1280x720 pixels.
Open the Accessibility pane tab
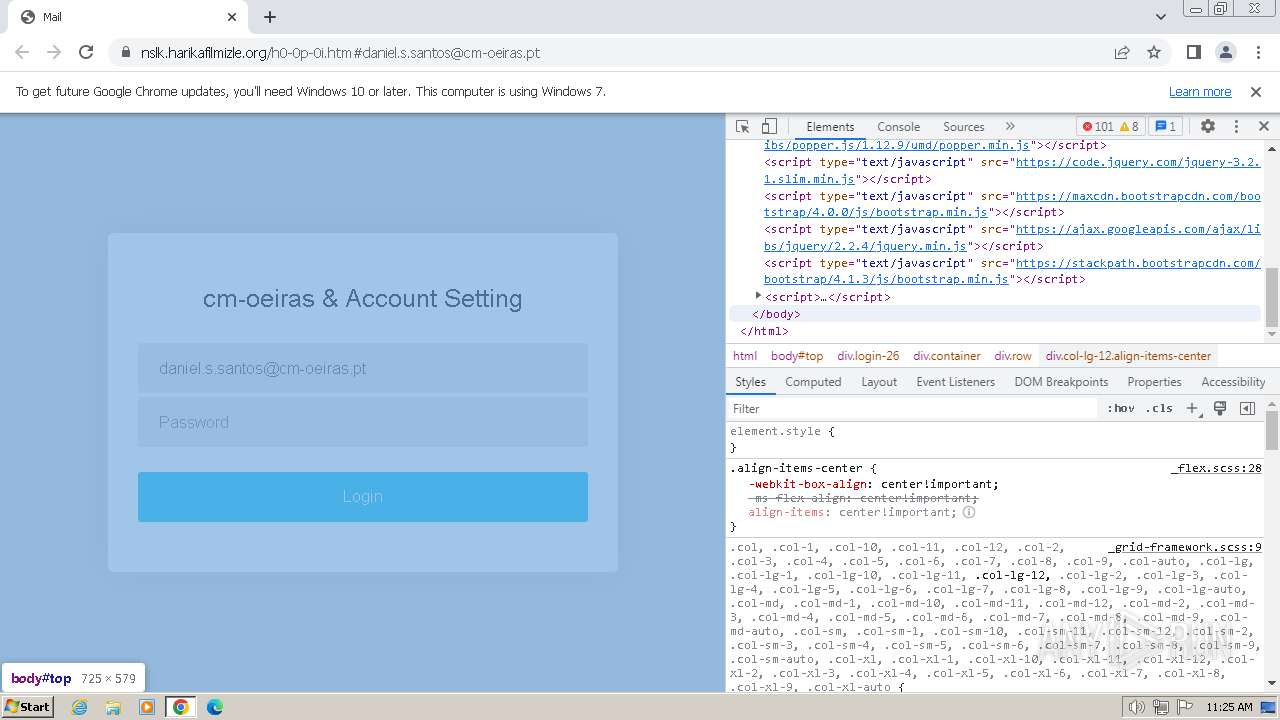1233,382
